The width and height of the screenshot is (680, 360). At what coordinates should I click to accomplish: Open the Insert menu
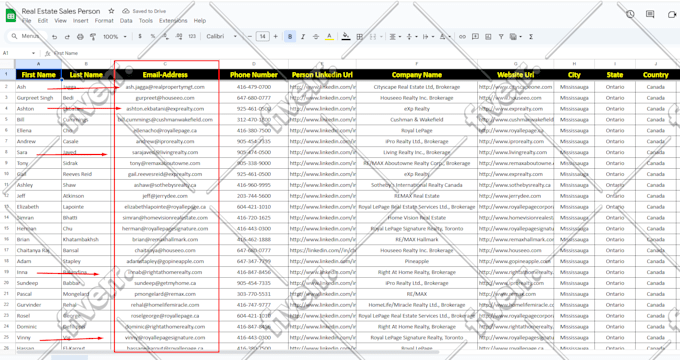click(80, 20)
